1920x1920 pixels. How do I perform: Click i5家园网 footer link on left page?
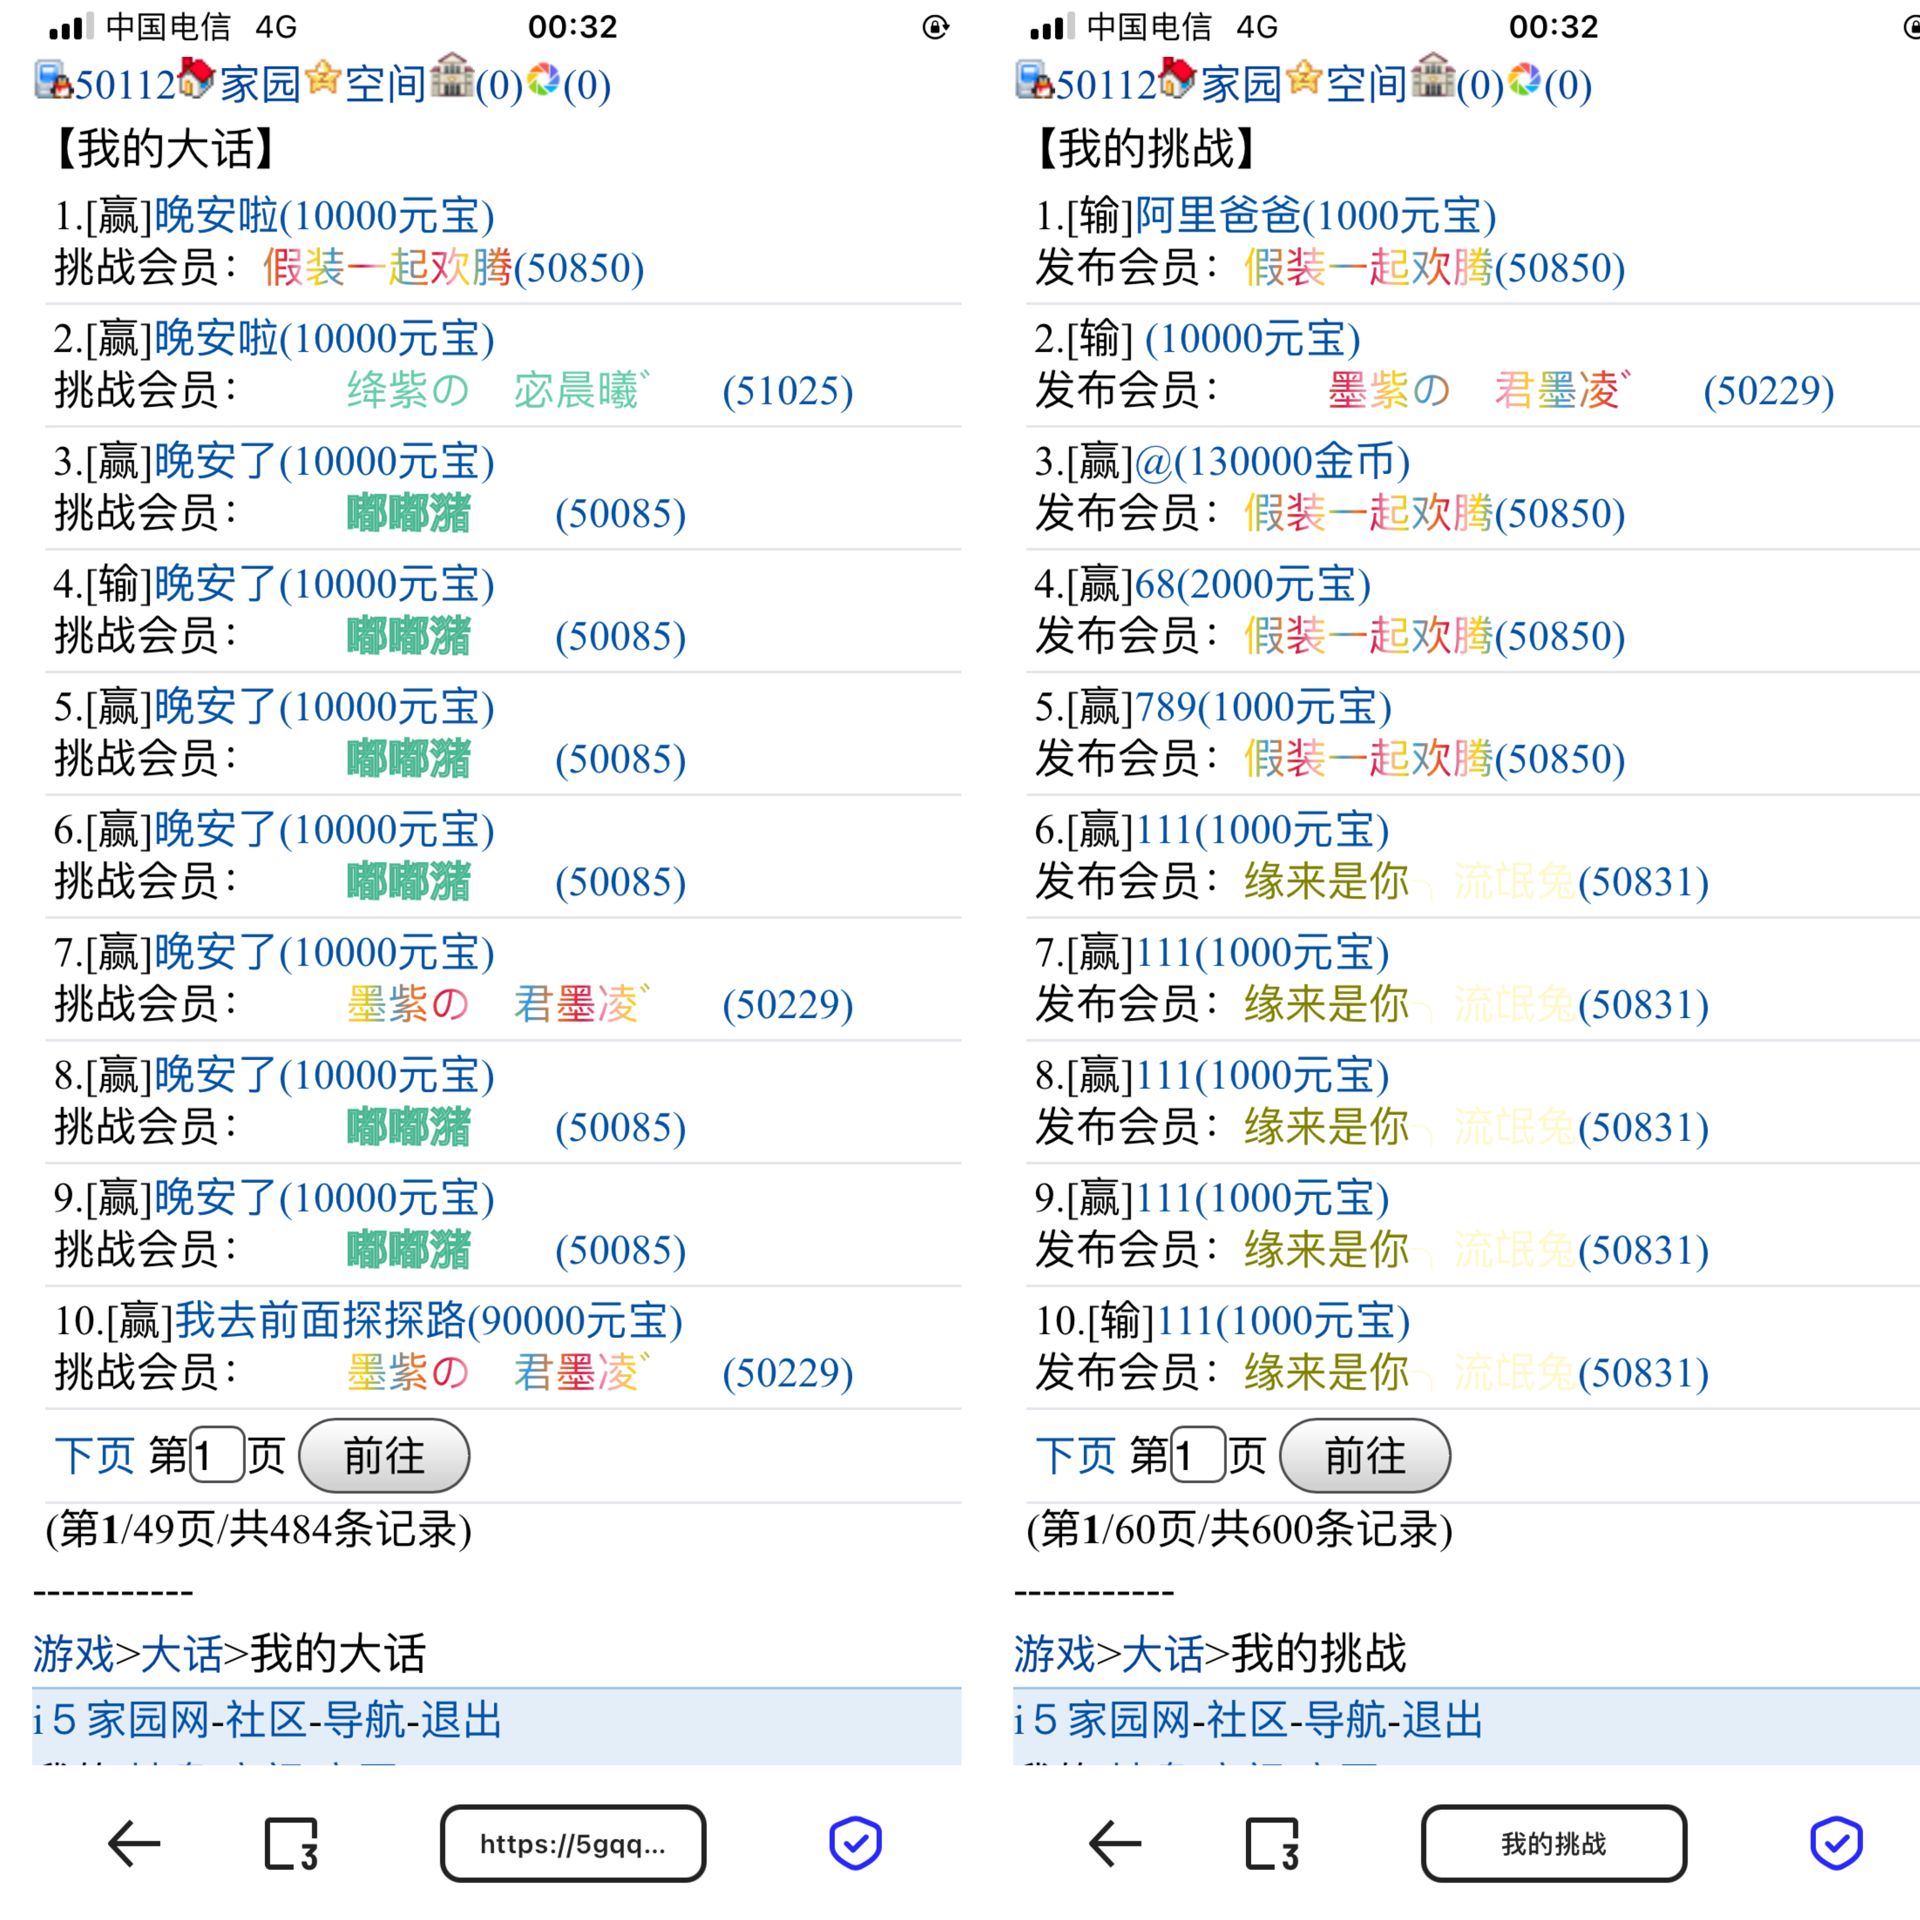coord(121,1721)
